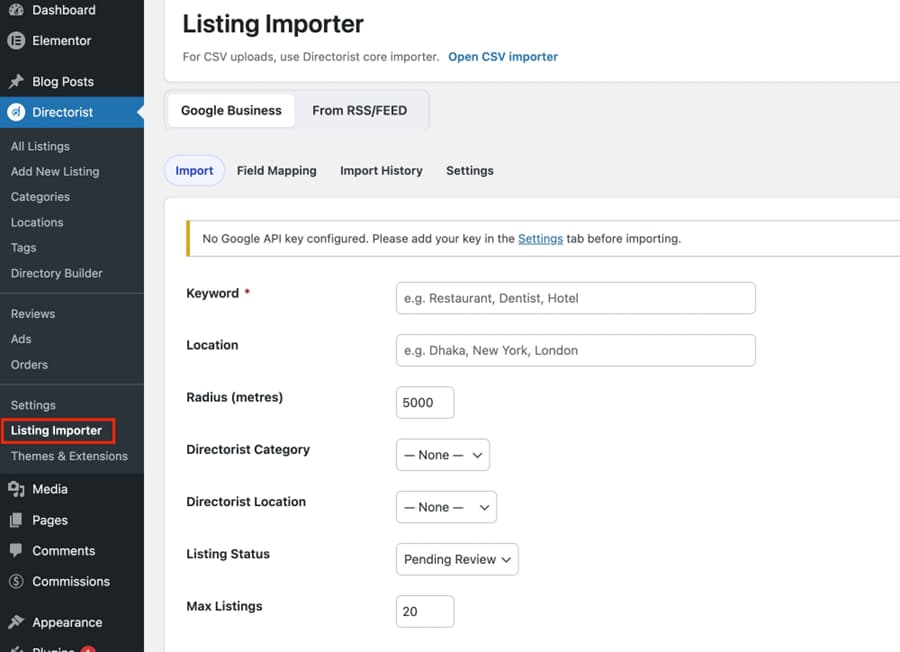
Task: Select Listing Importer menu item
Action: (56, 430)
